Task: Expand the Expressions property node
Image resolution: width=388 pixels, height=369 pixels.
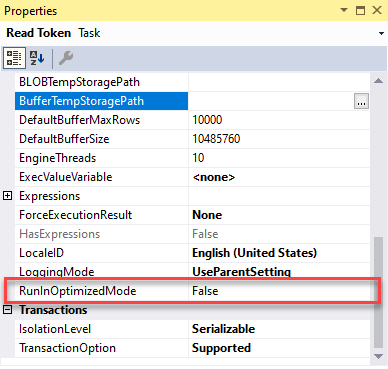Action: pyautogui.click(x=7, y=196)
